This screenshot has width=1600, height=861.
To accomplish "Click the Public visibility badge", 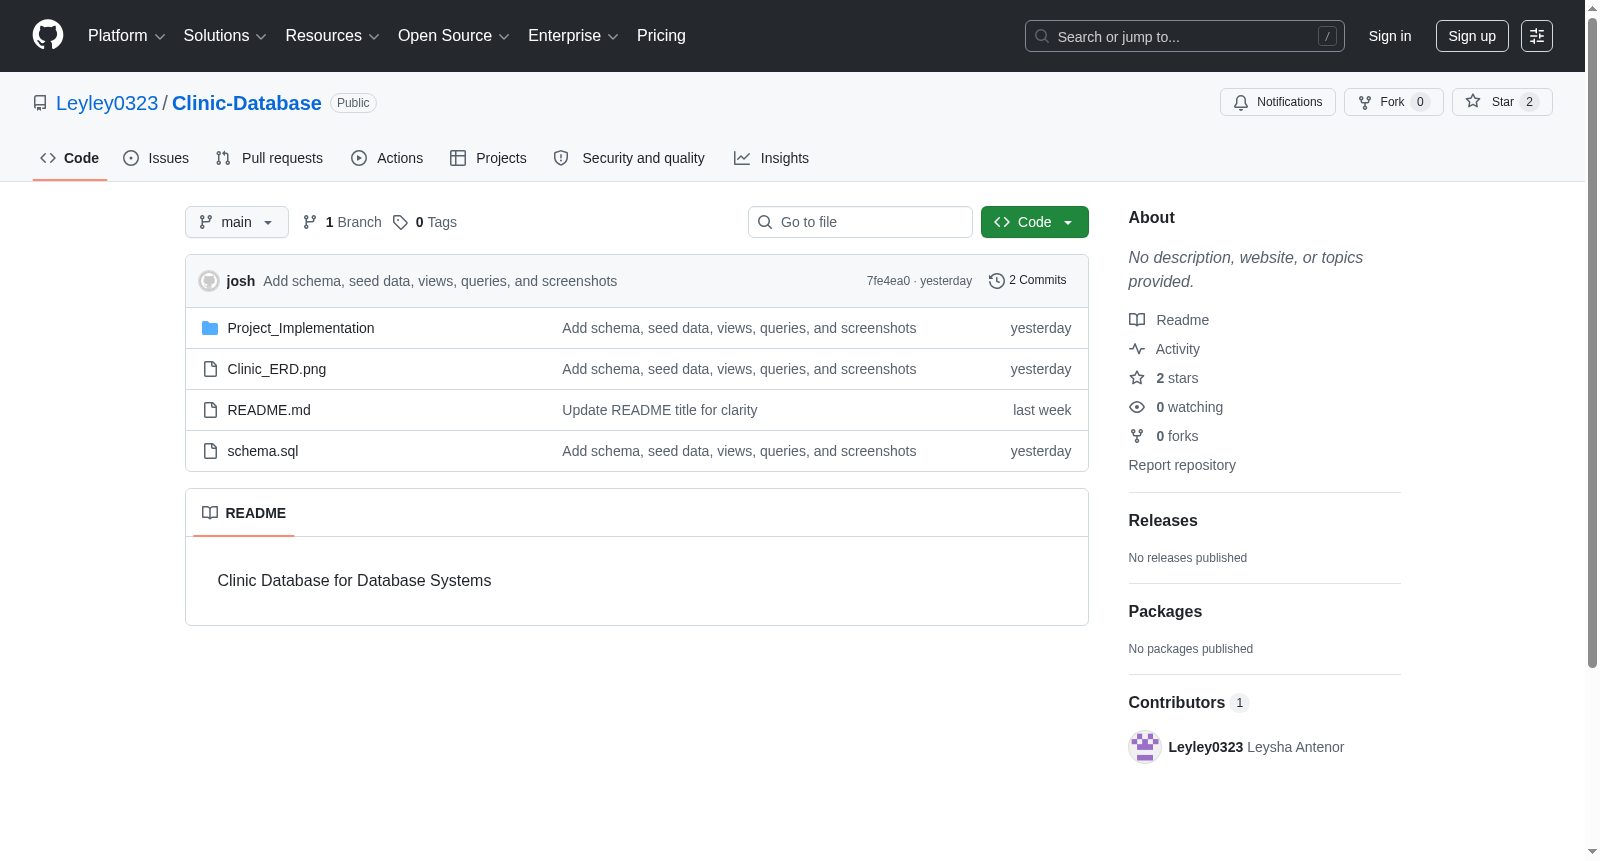I will pyautogui.click(x=353, y=103).
